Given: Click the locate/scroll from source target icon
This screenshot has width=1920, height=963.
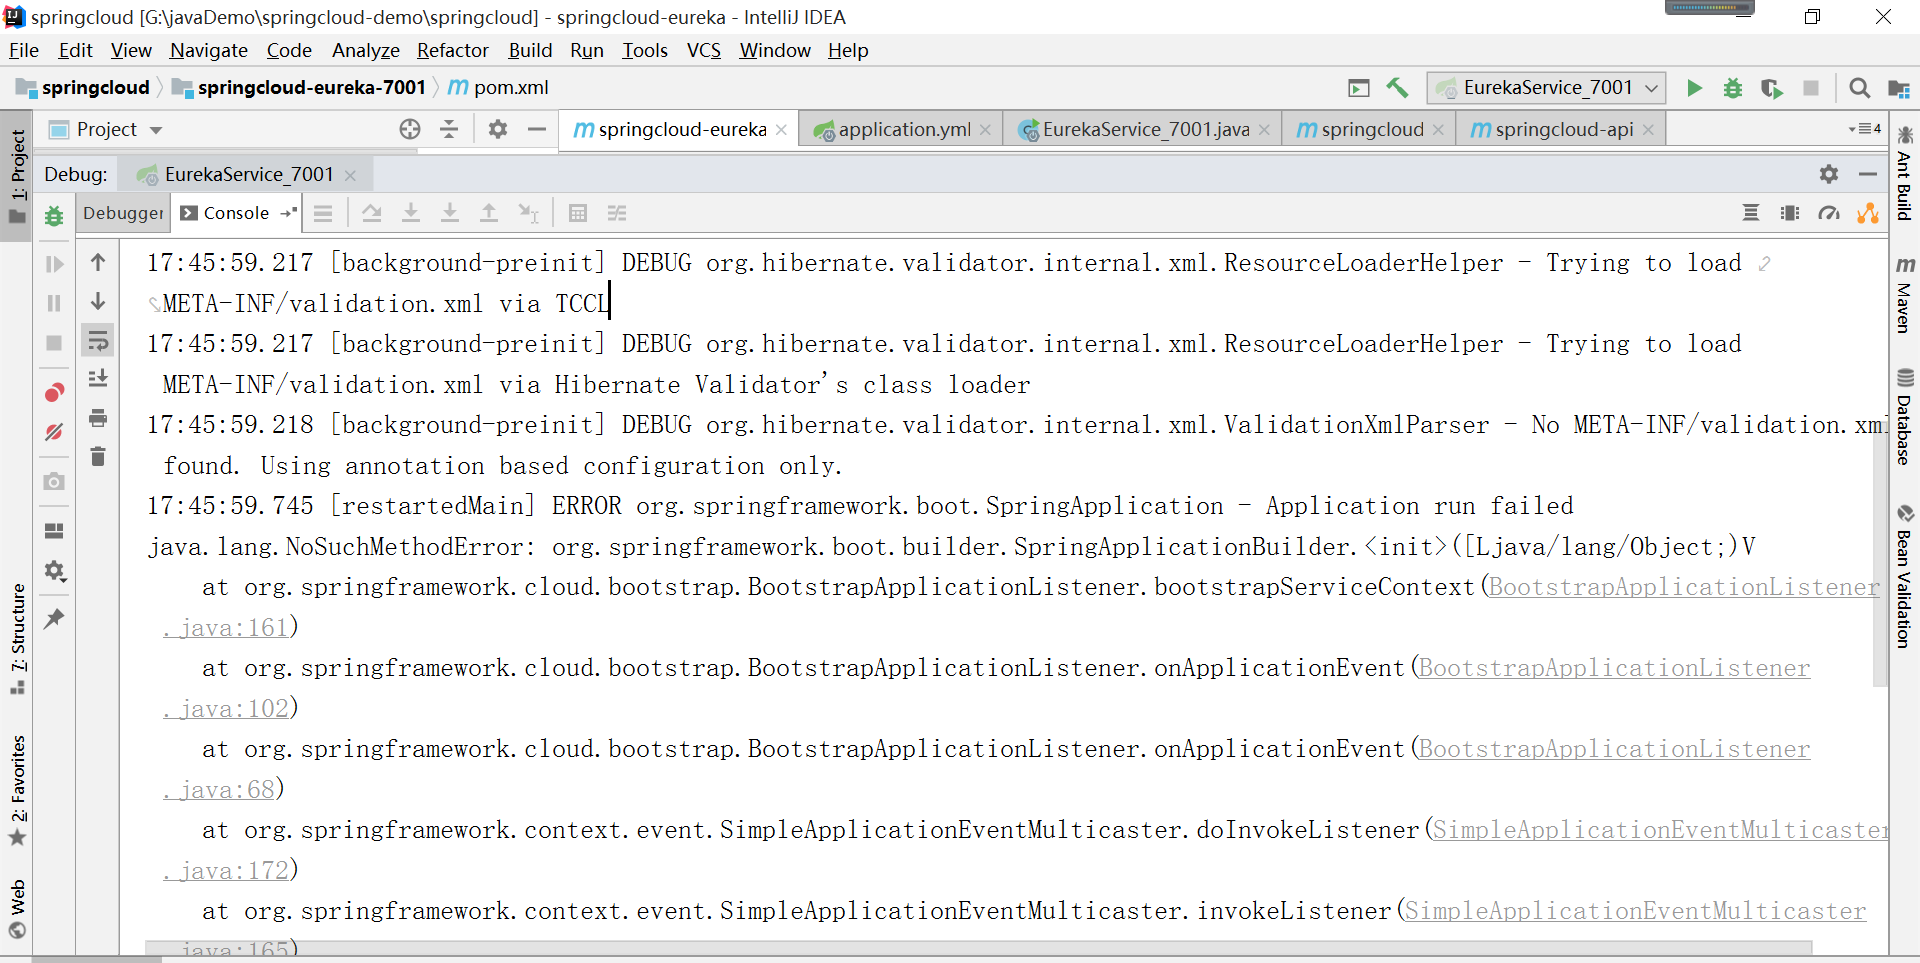Looking at the screenshot, I should (x=410, y=129).
